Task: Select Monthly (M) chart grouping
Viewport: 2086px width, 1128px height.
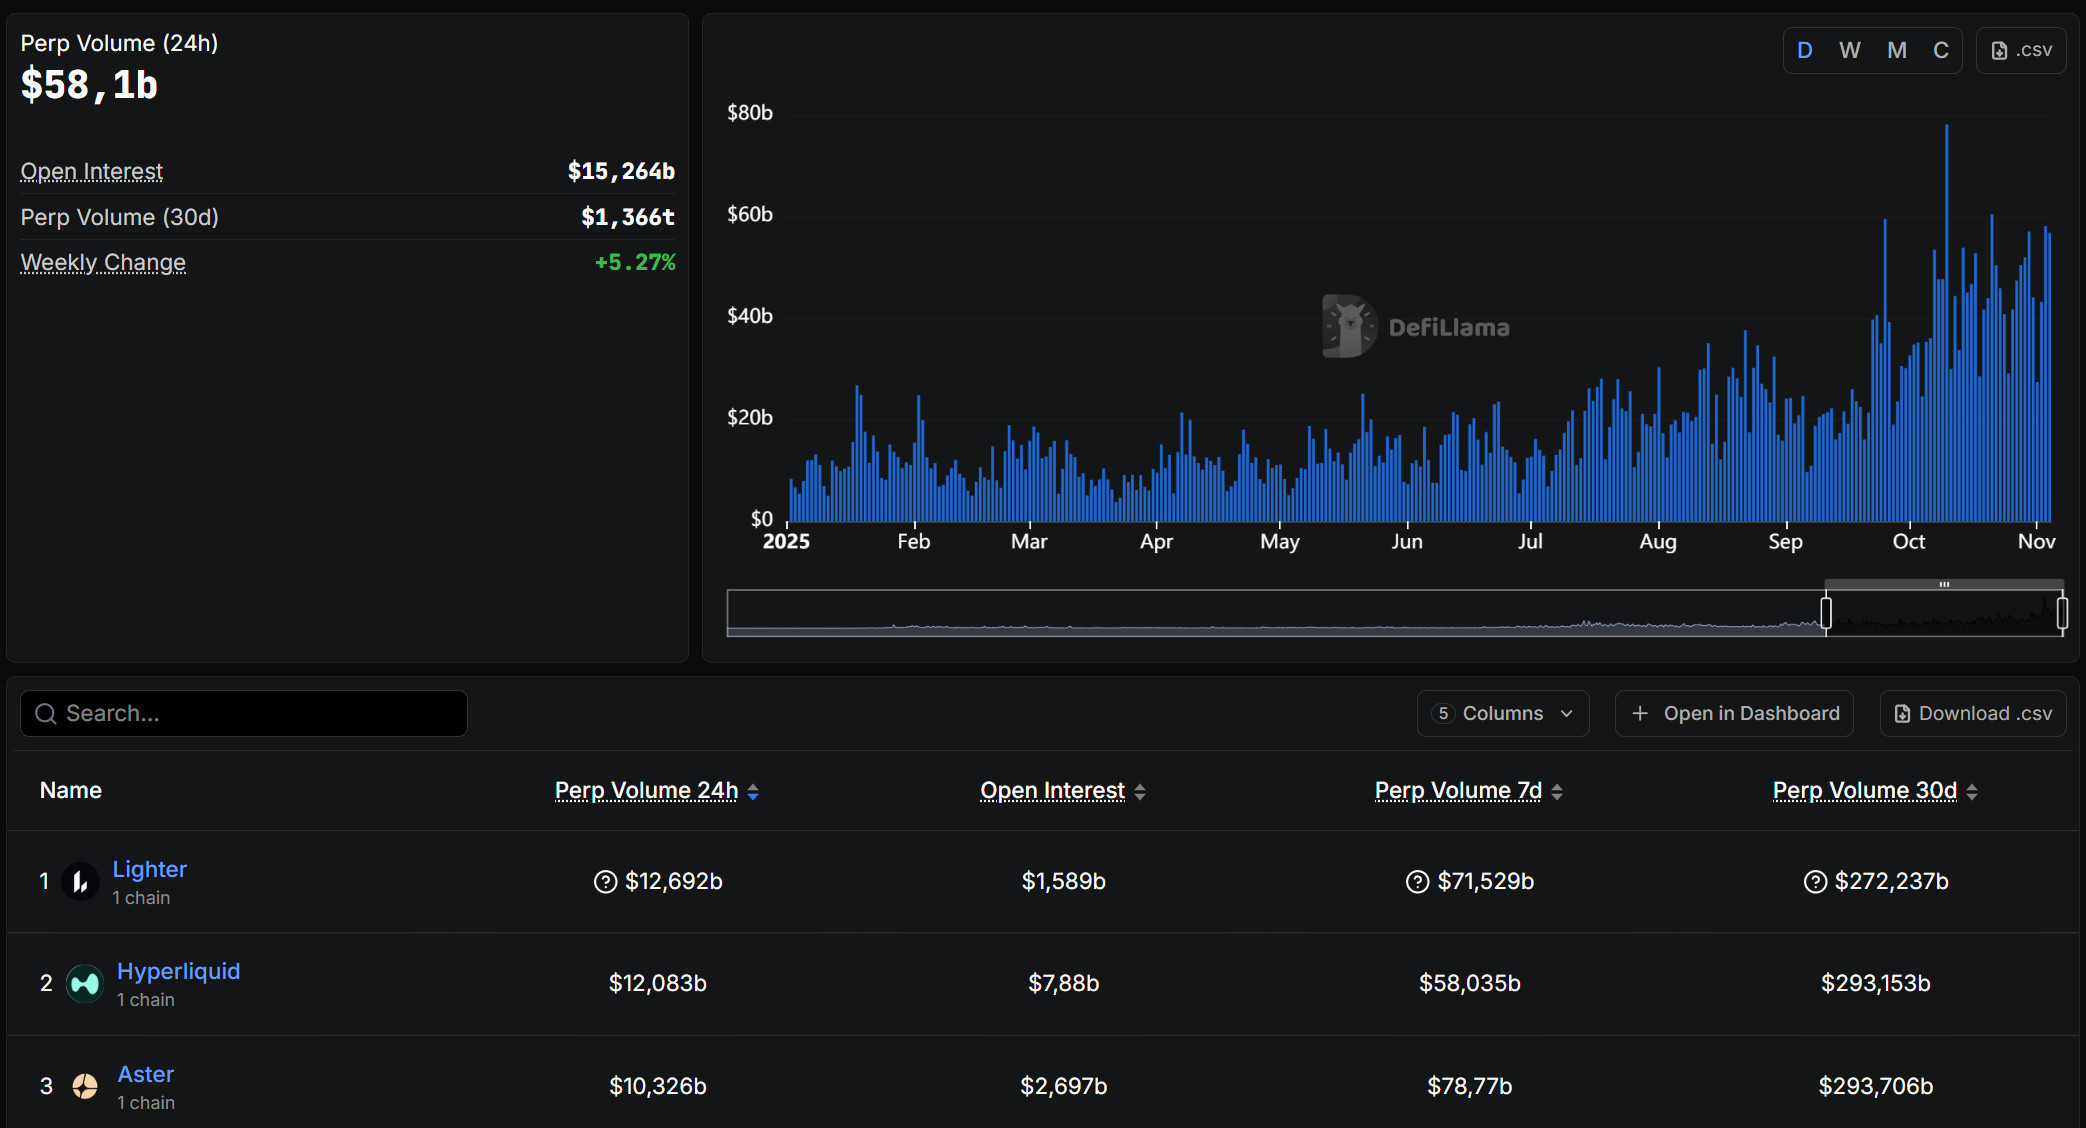Action: click(1896, 51)
